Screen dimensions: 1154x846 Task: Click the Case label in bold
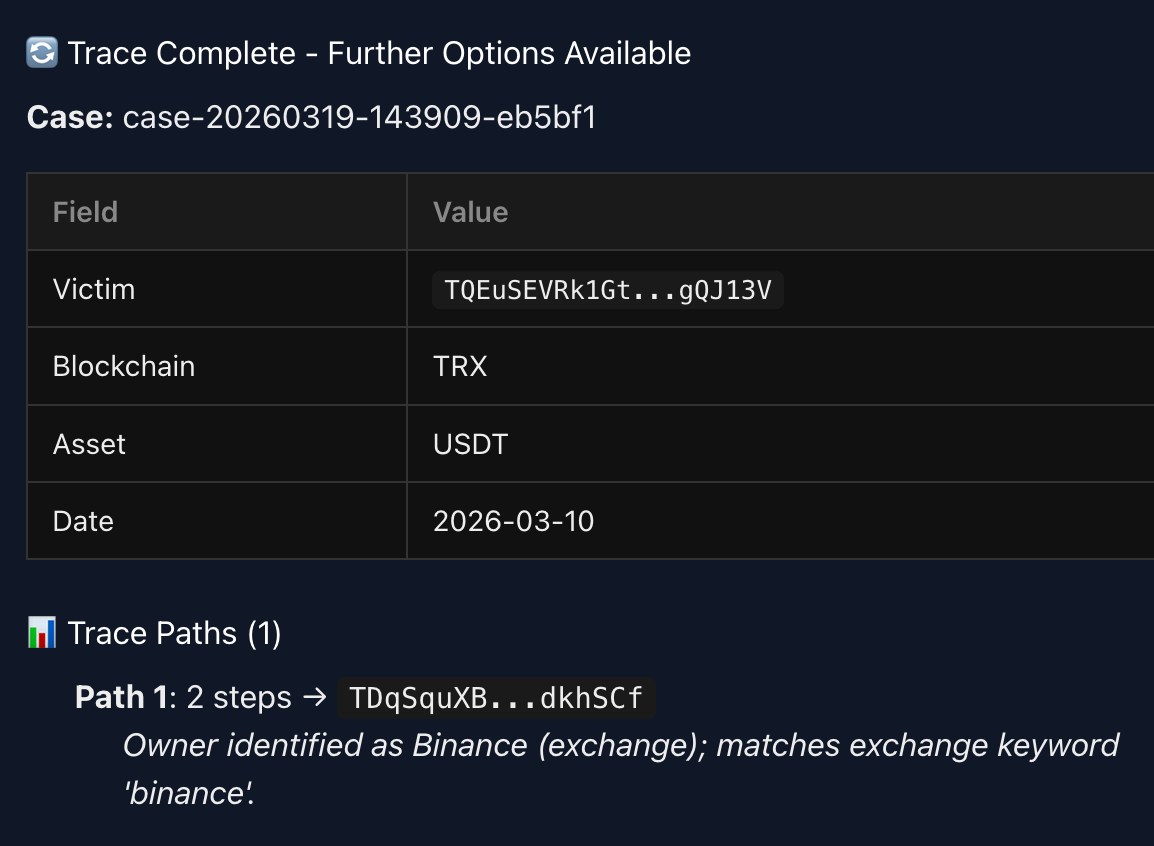70,117
